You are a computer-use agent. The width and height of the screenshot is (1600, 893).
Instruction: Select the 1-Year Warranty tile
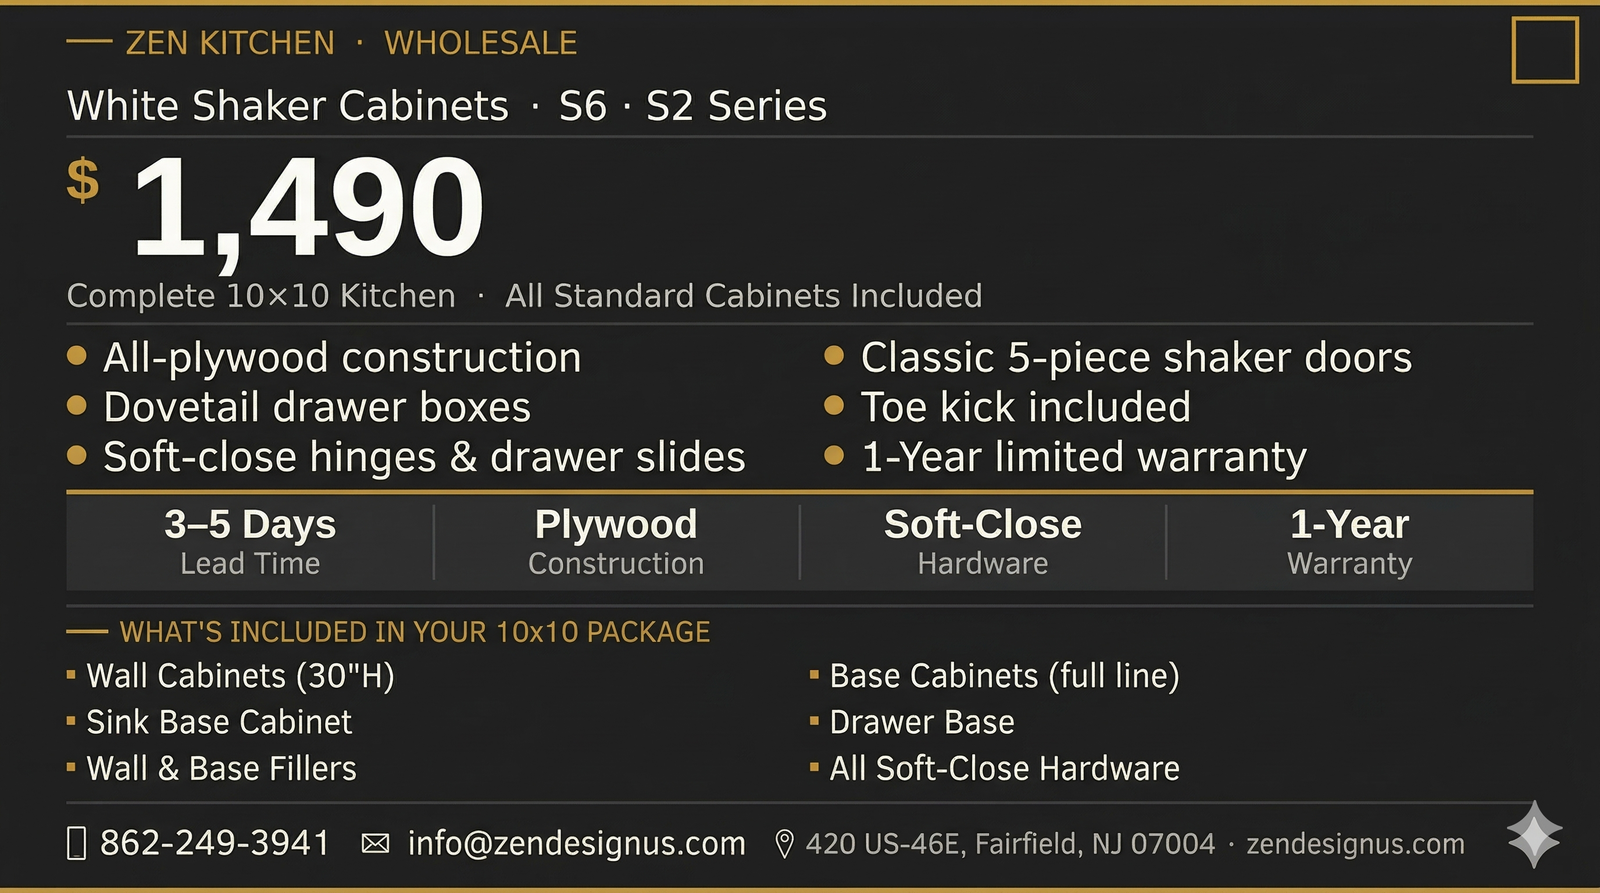point(1349,541)
